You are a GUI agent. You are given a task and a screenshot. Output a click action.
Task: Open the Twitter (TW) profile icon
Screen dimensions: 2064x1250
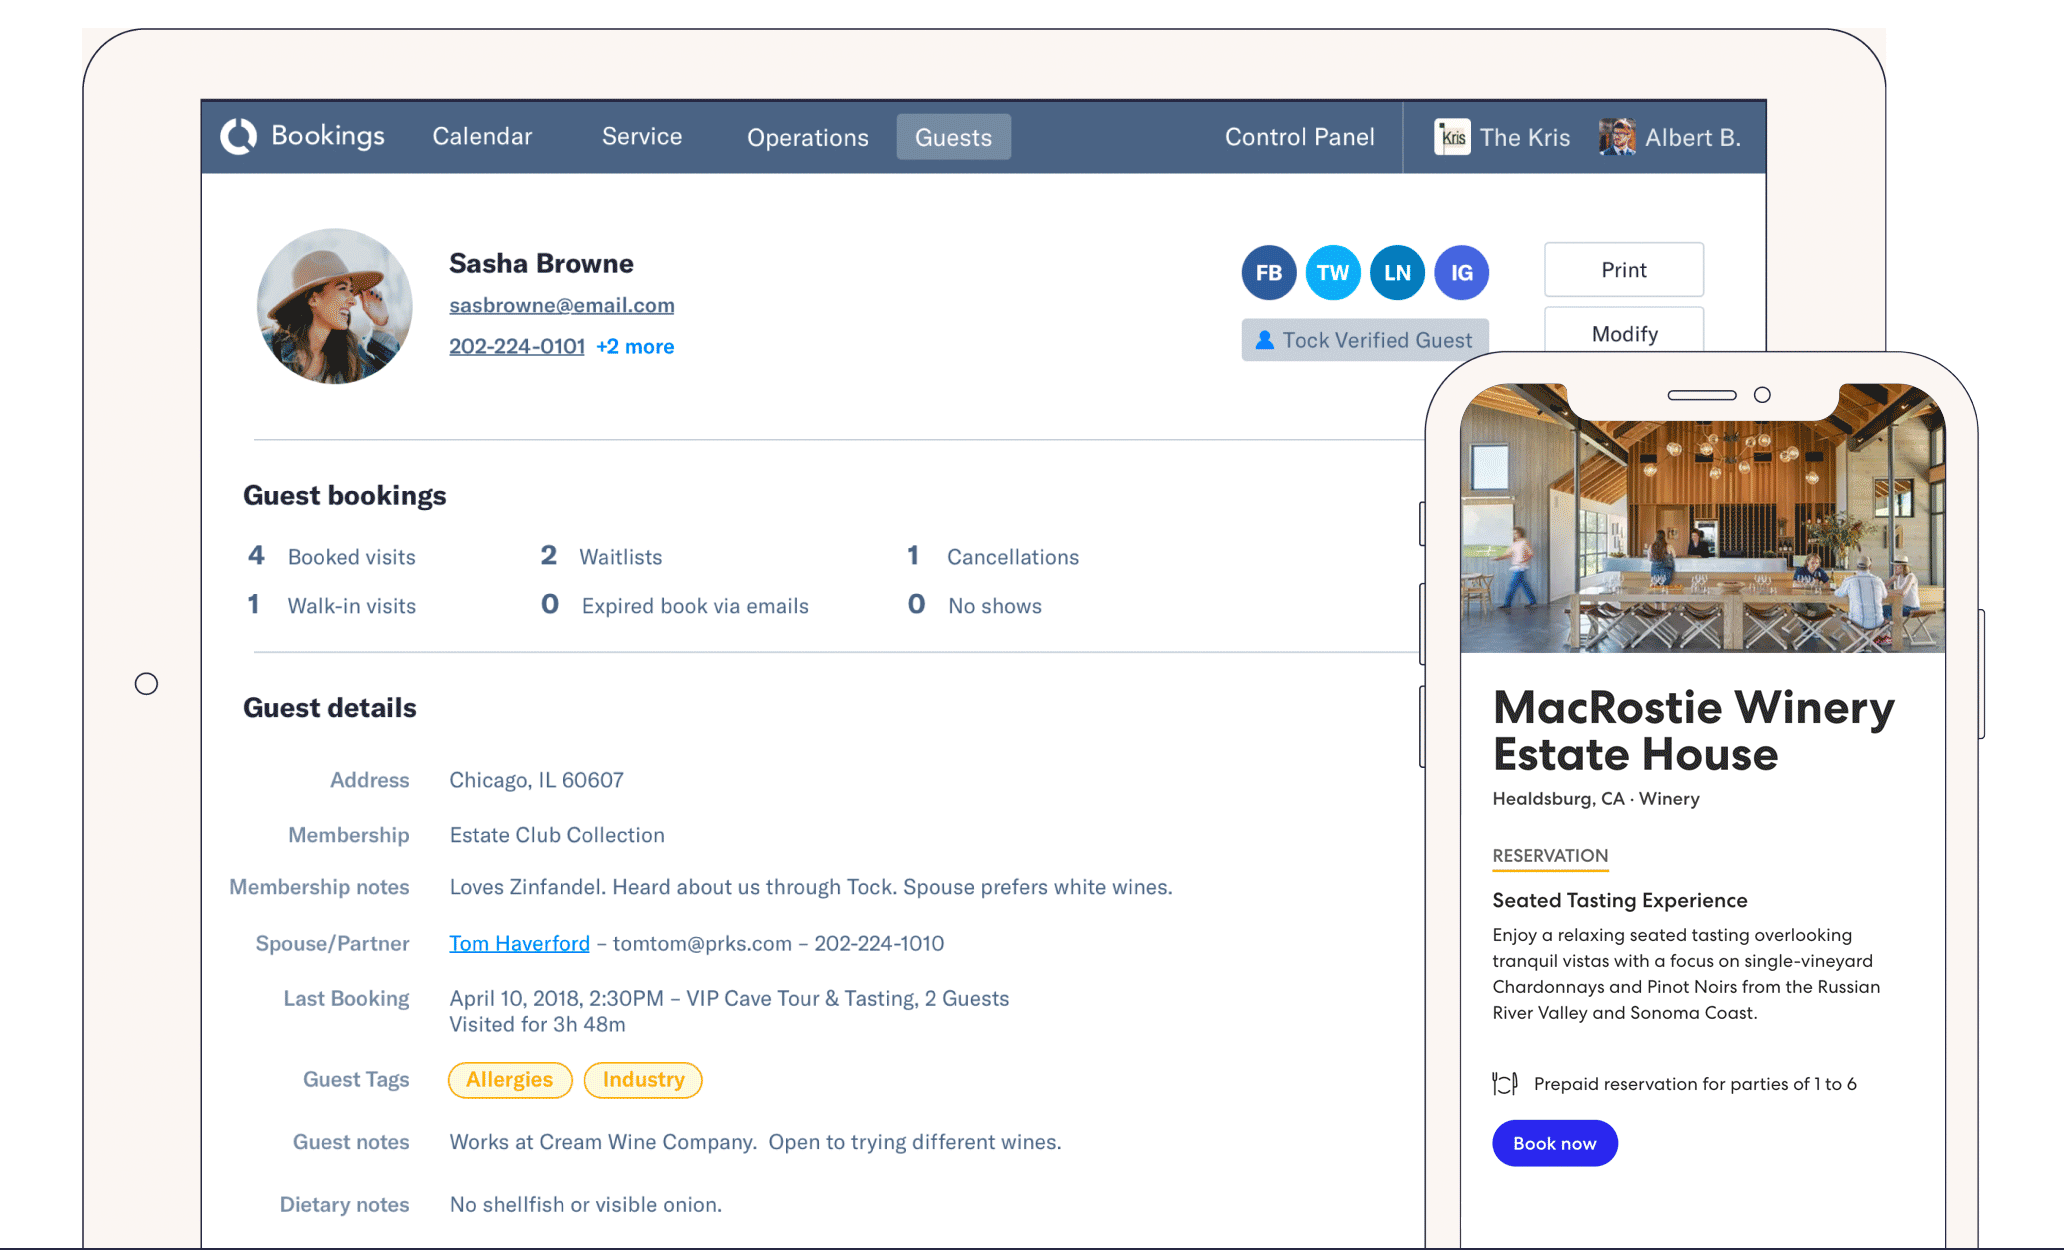pos(1332,272)
